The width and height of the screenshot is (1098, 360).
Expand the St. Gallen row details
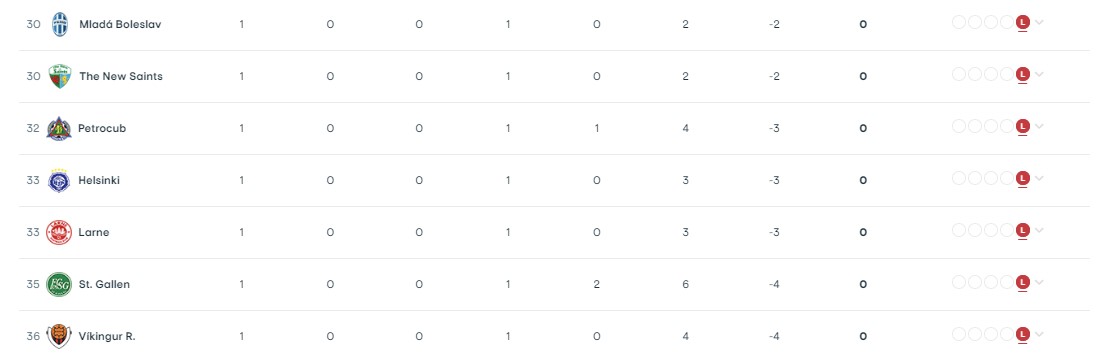coord(1039,282)
